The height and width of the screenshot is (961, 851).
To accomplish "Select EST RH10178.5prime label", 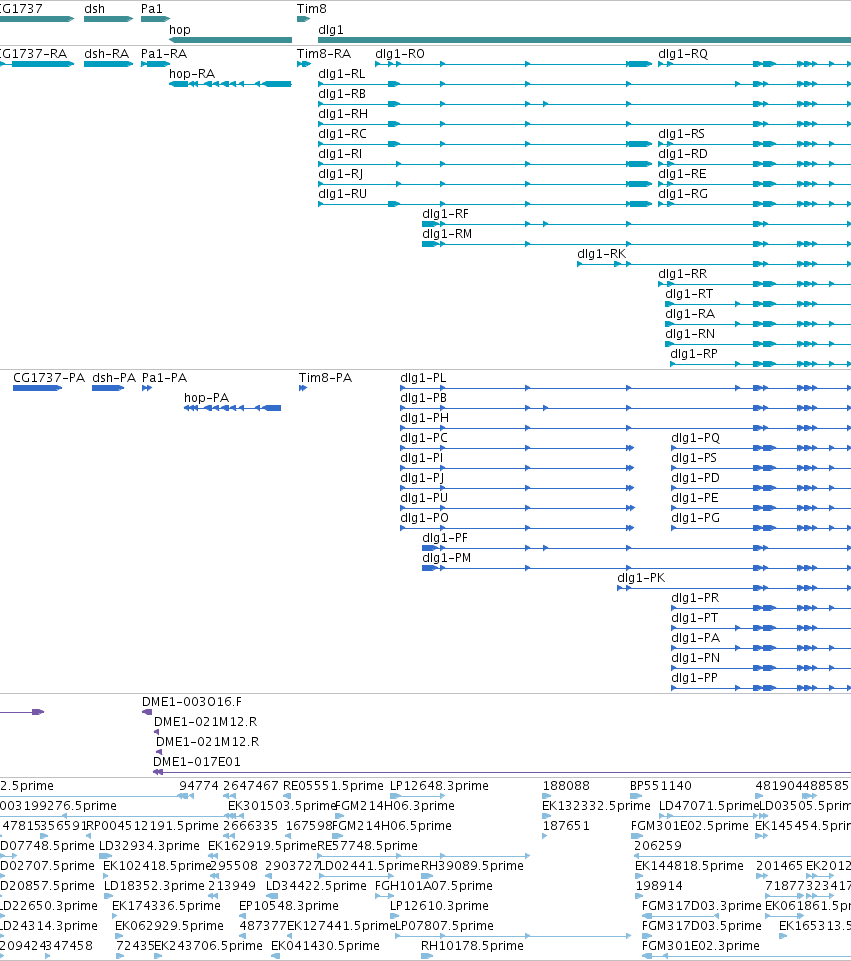I will [472, 946].
